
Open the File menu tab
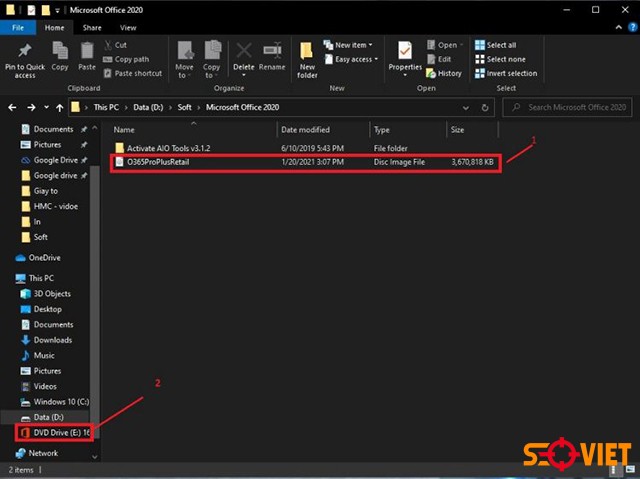[x=18, y=28]
